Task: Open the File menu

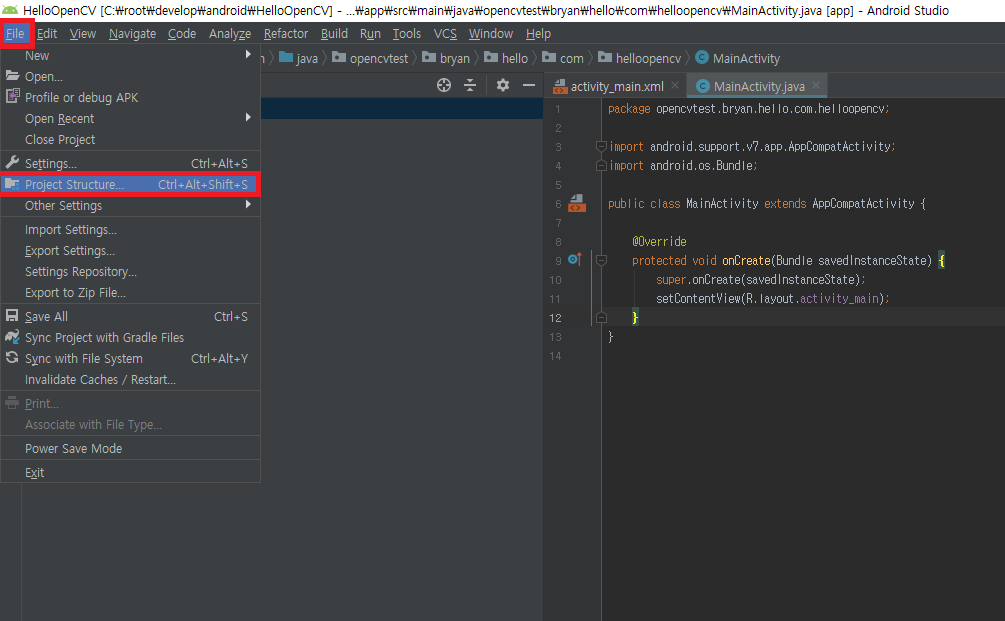Action: [15, 33]
